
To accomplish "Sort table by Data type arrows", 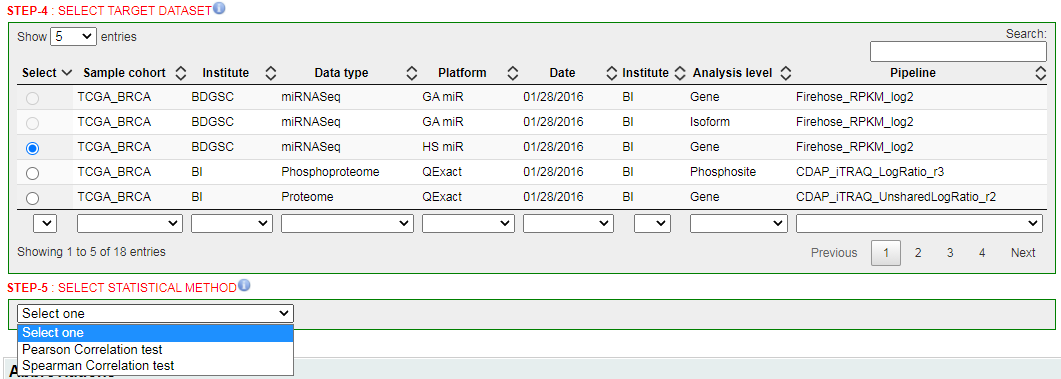I will coord(411,73).
